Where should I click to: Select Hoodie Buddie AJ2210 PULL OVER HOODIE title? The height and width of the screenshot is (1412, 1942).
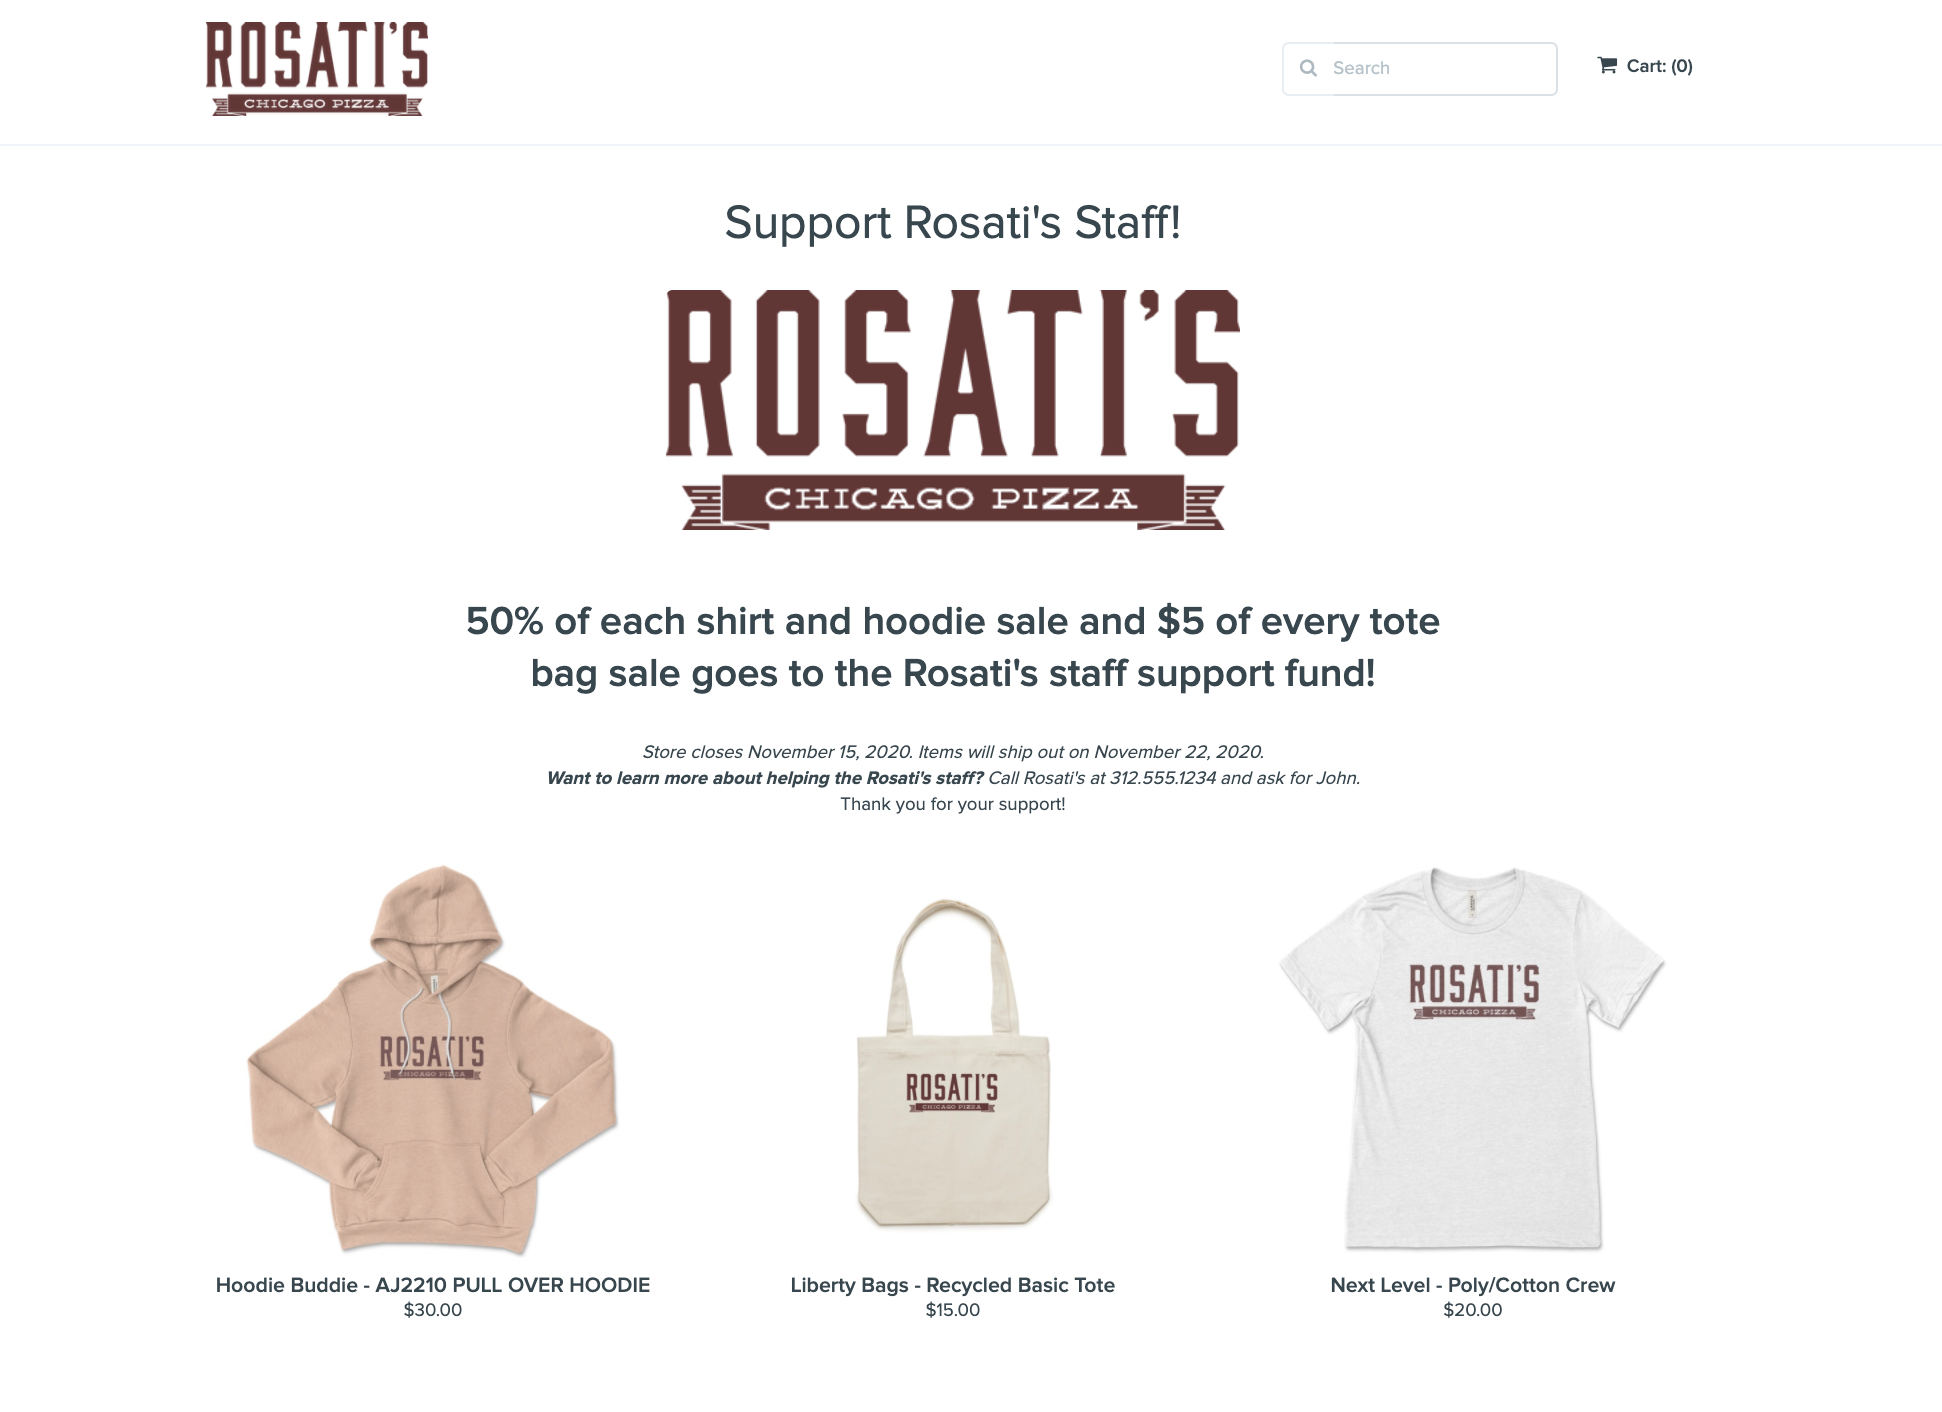433,1285
